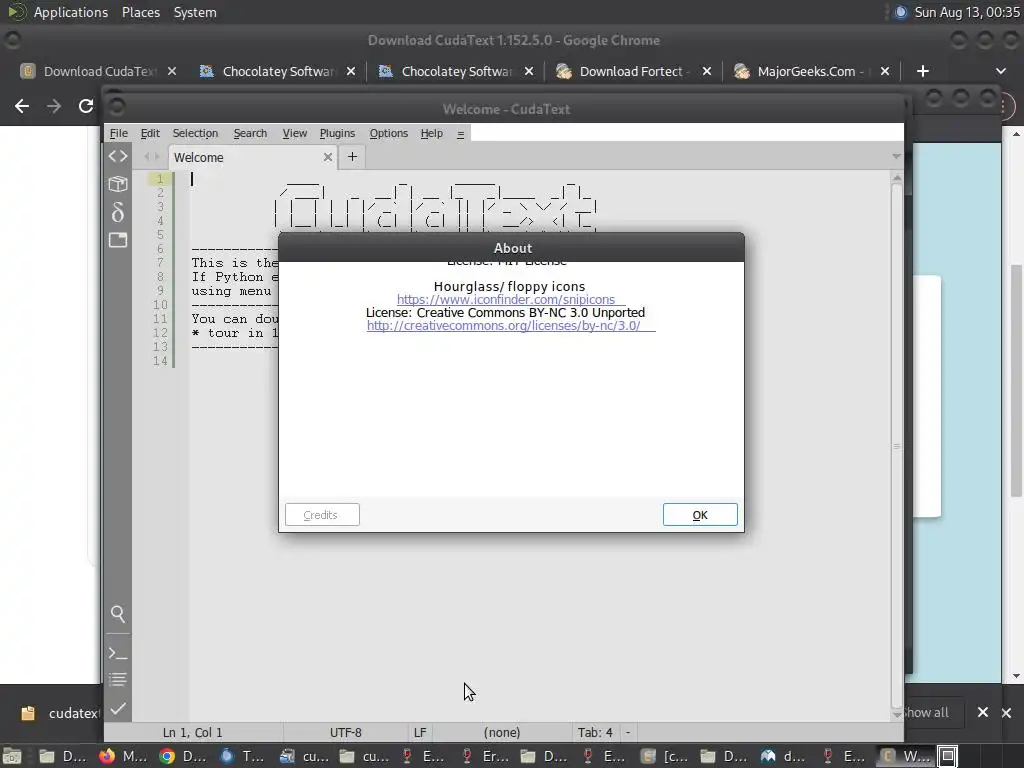
Task: Close the Welcome tab in CudaText
Action: coord(328,157)
